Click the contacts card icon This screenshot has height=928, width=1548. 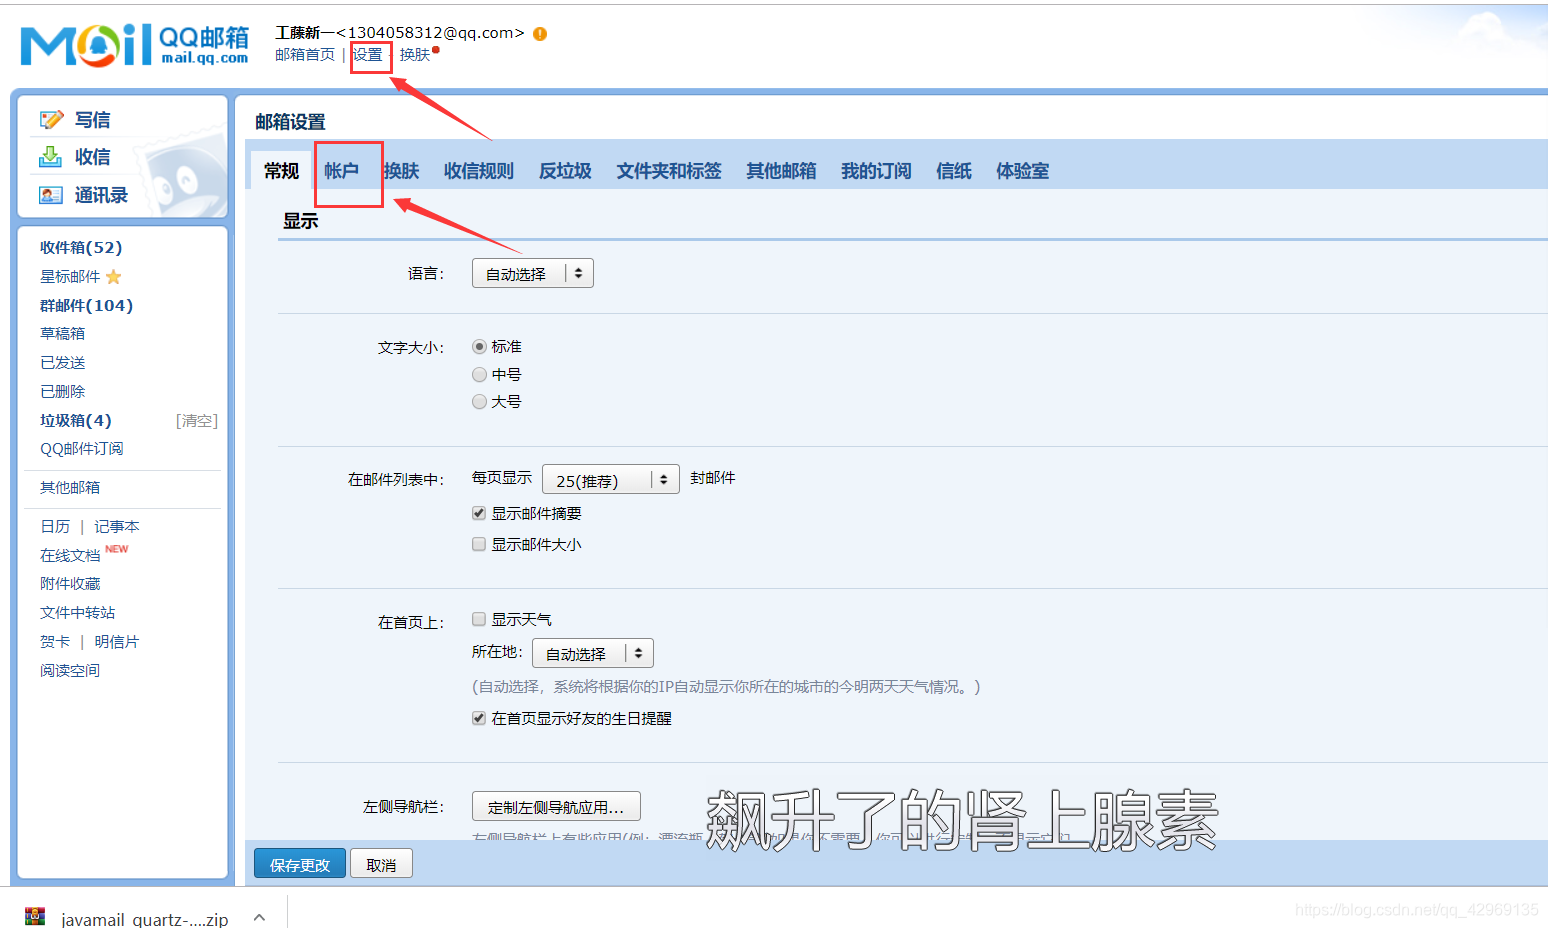pos(51,195)
